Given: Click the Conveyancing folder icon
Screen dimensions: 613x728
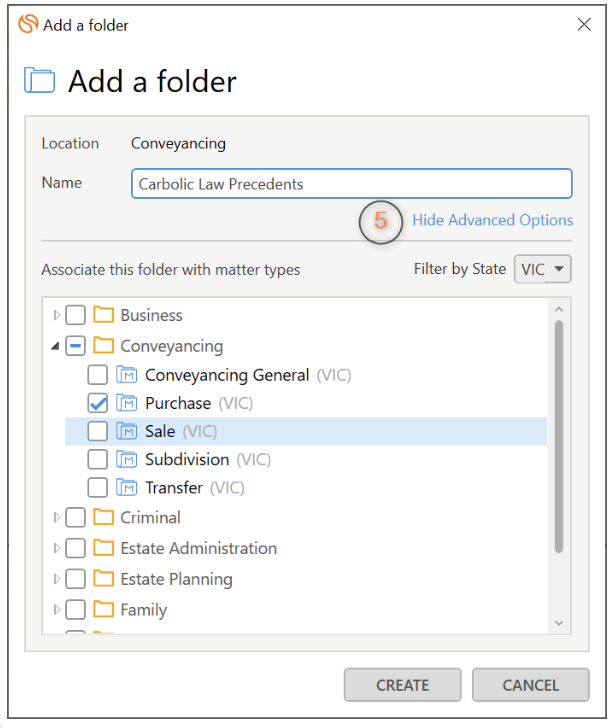Looking at the screenshot, I should 103,346.
